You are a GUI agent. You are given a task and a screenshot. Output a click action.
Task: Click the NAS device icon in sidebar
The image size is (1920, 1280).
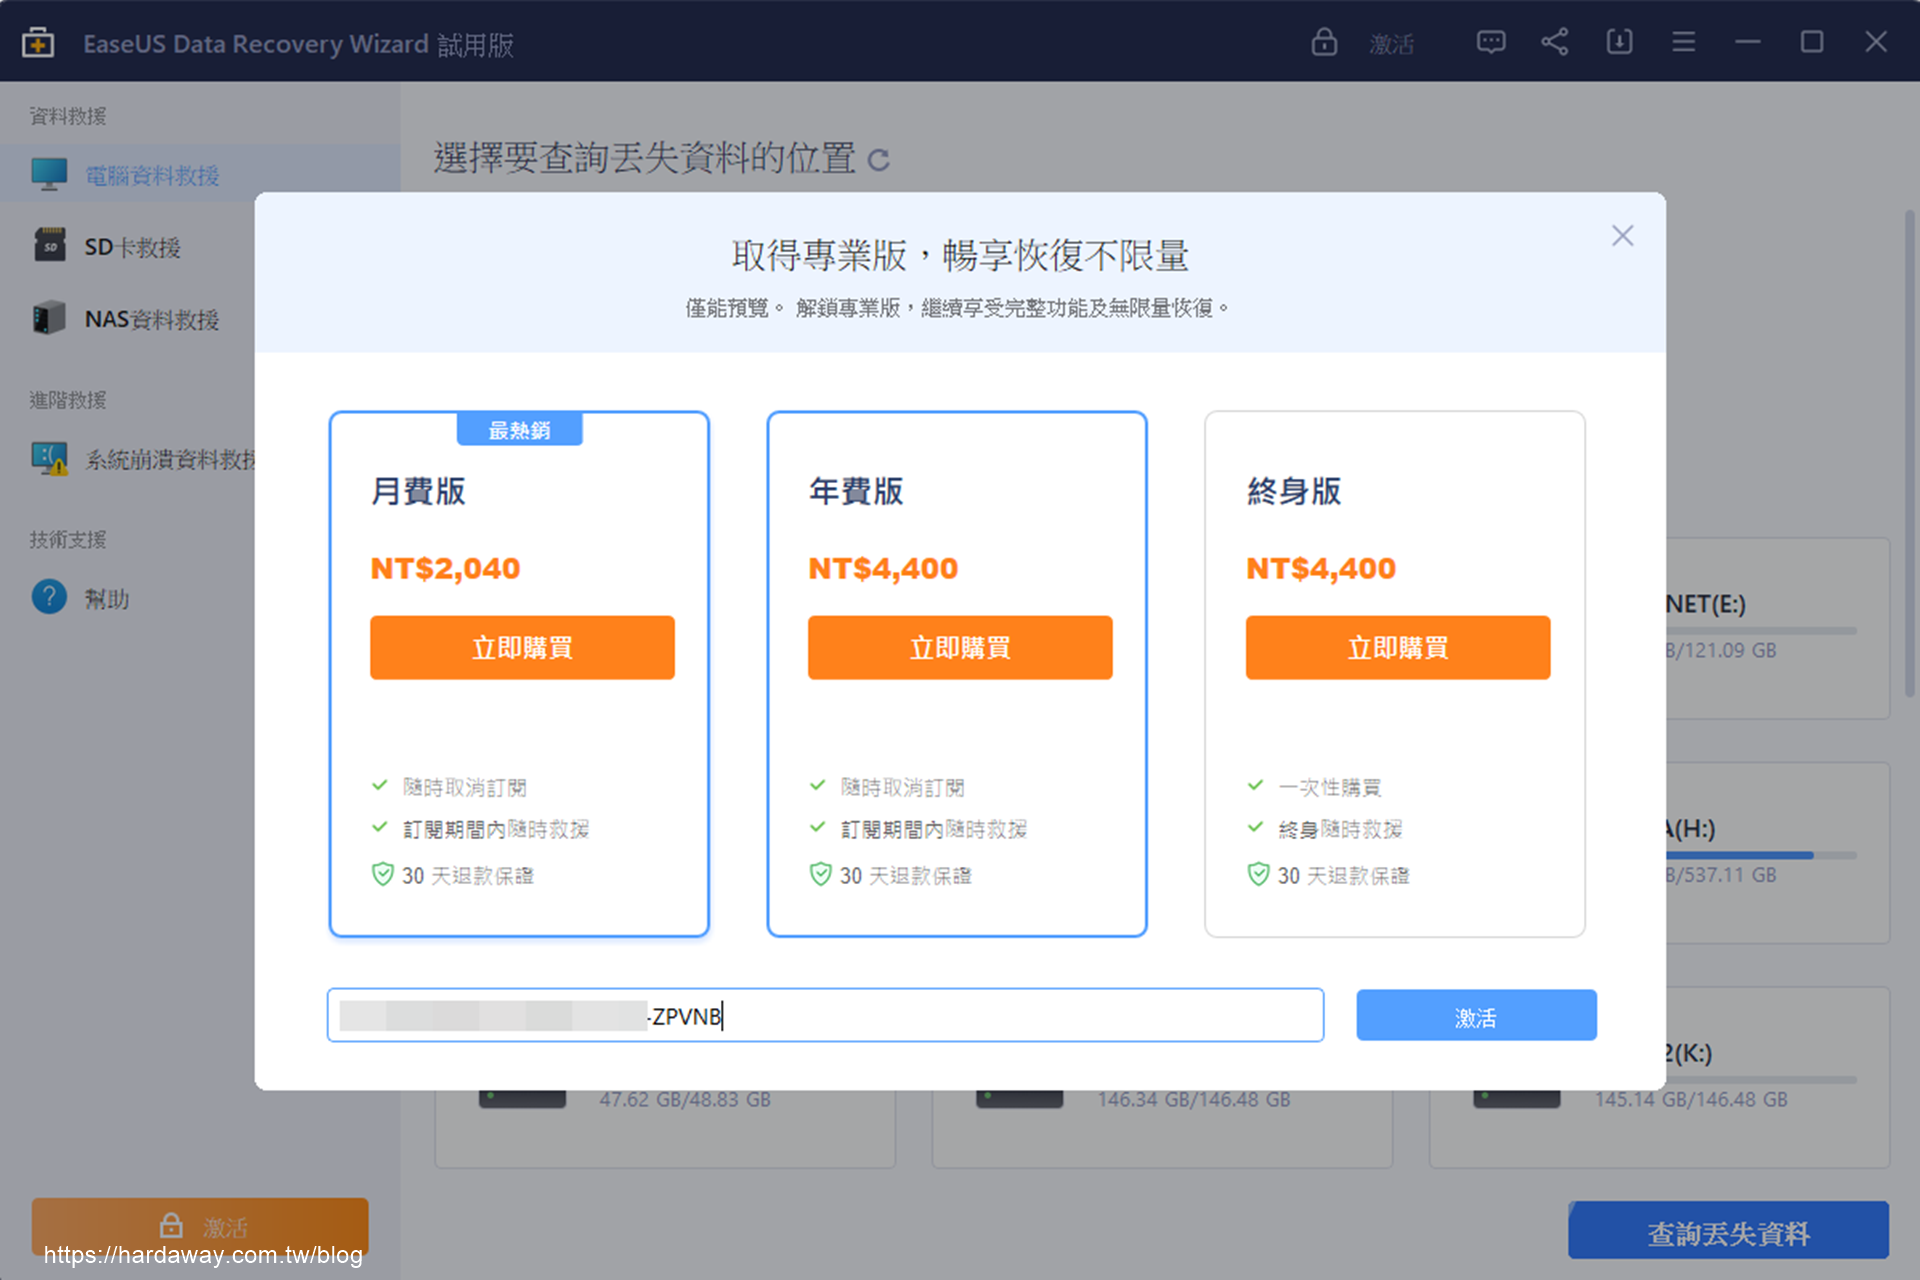[49, 318]
